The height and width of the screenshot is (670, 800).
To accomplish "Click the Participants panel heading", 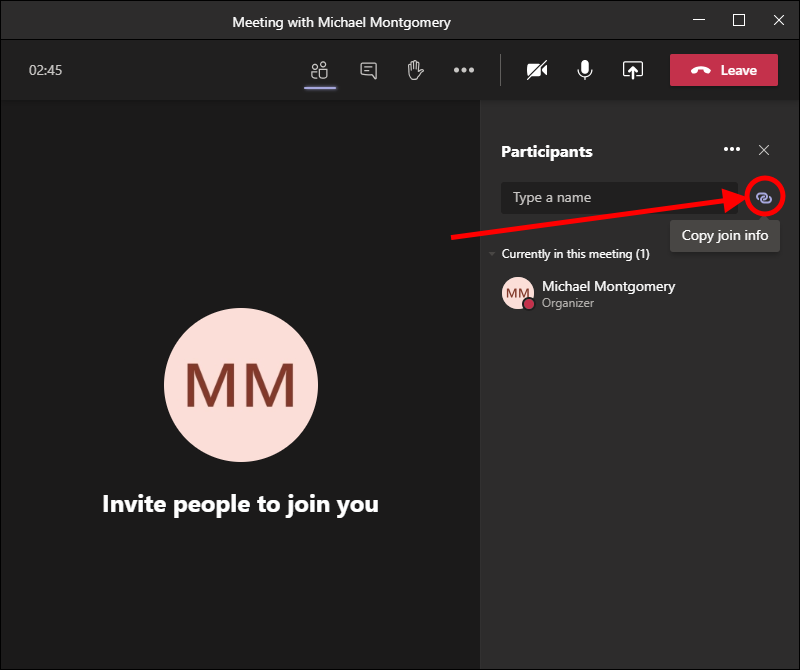I will pyautogui.click(x=546, y=152).
